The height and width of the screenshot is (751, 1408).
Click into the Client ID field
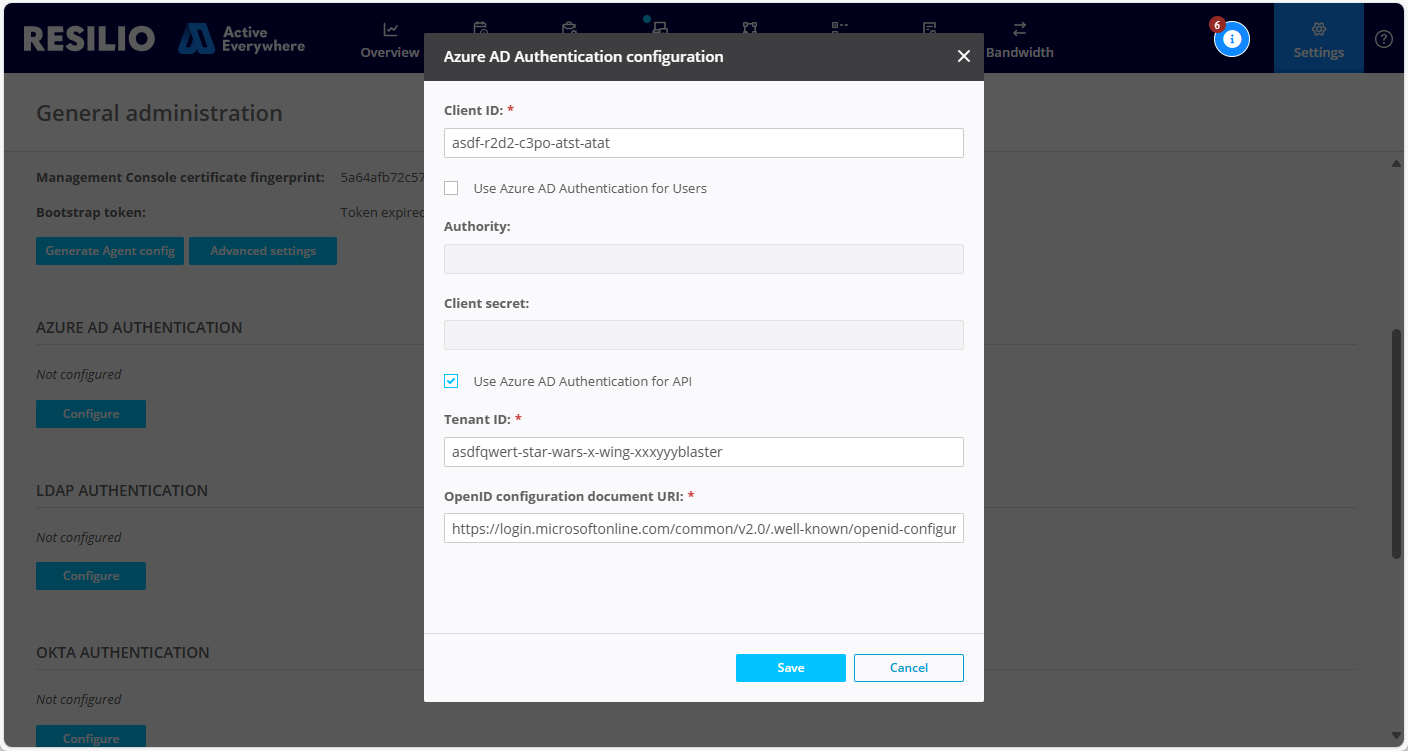coord(703,143)
